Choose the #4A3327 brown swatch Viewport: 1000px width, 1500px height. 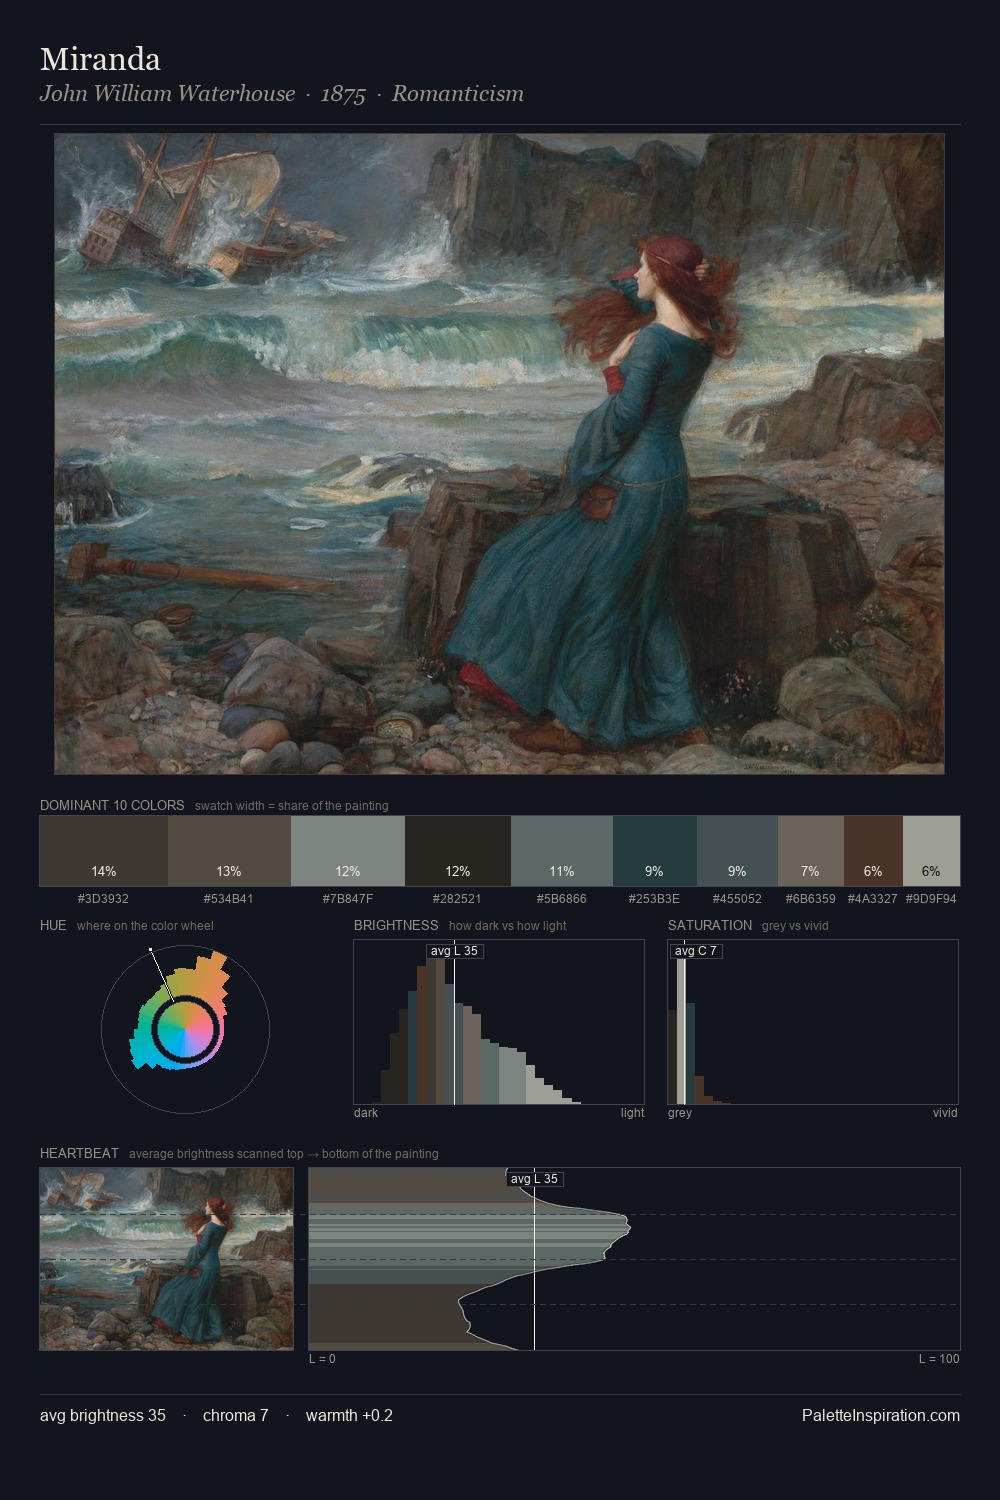[873, 851]
